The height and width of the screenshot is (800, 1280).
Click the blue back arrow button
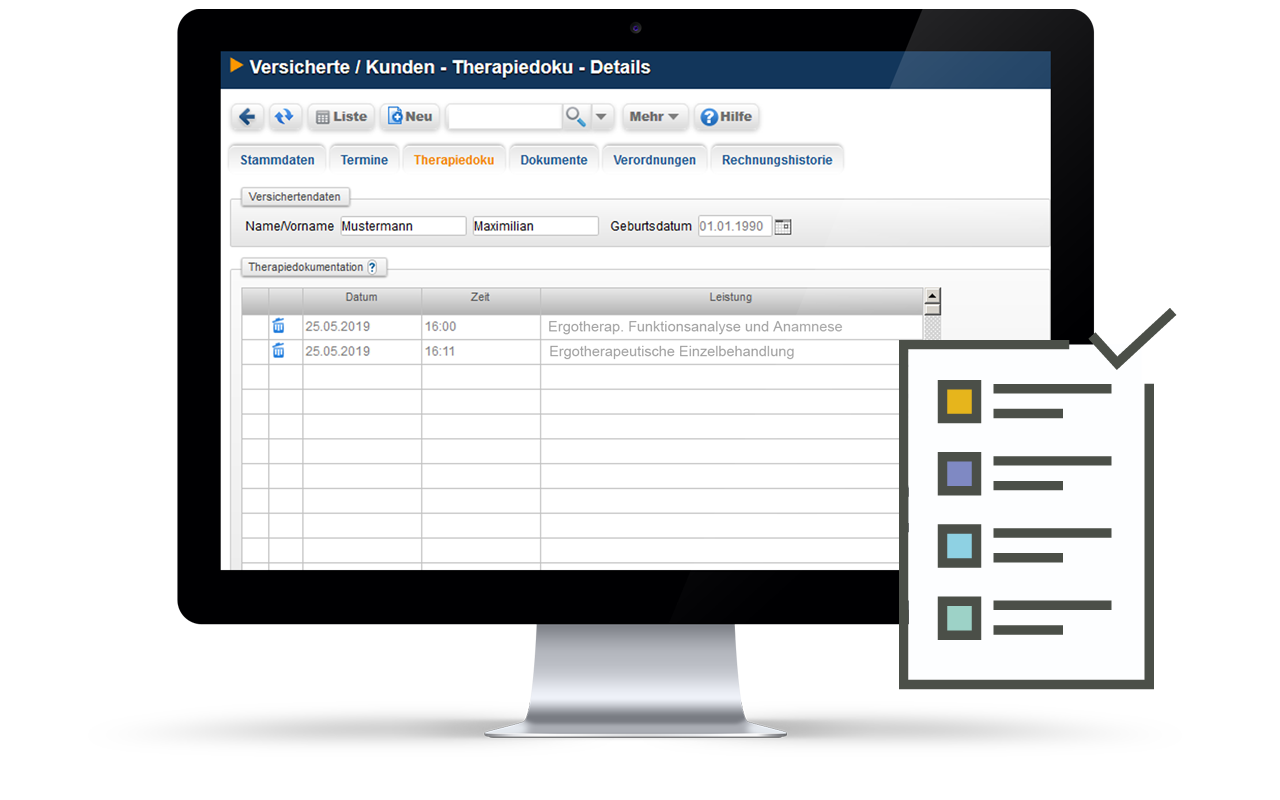(x=247, y=117)
